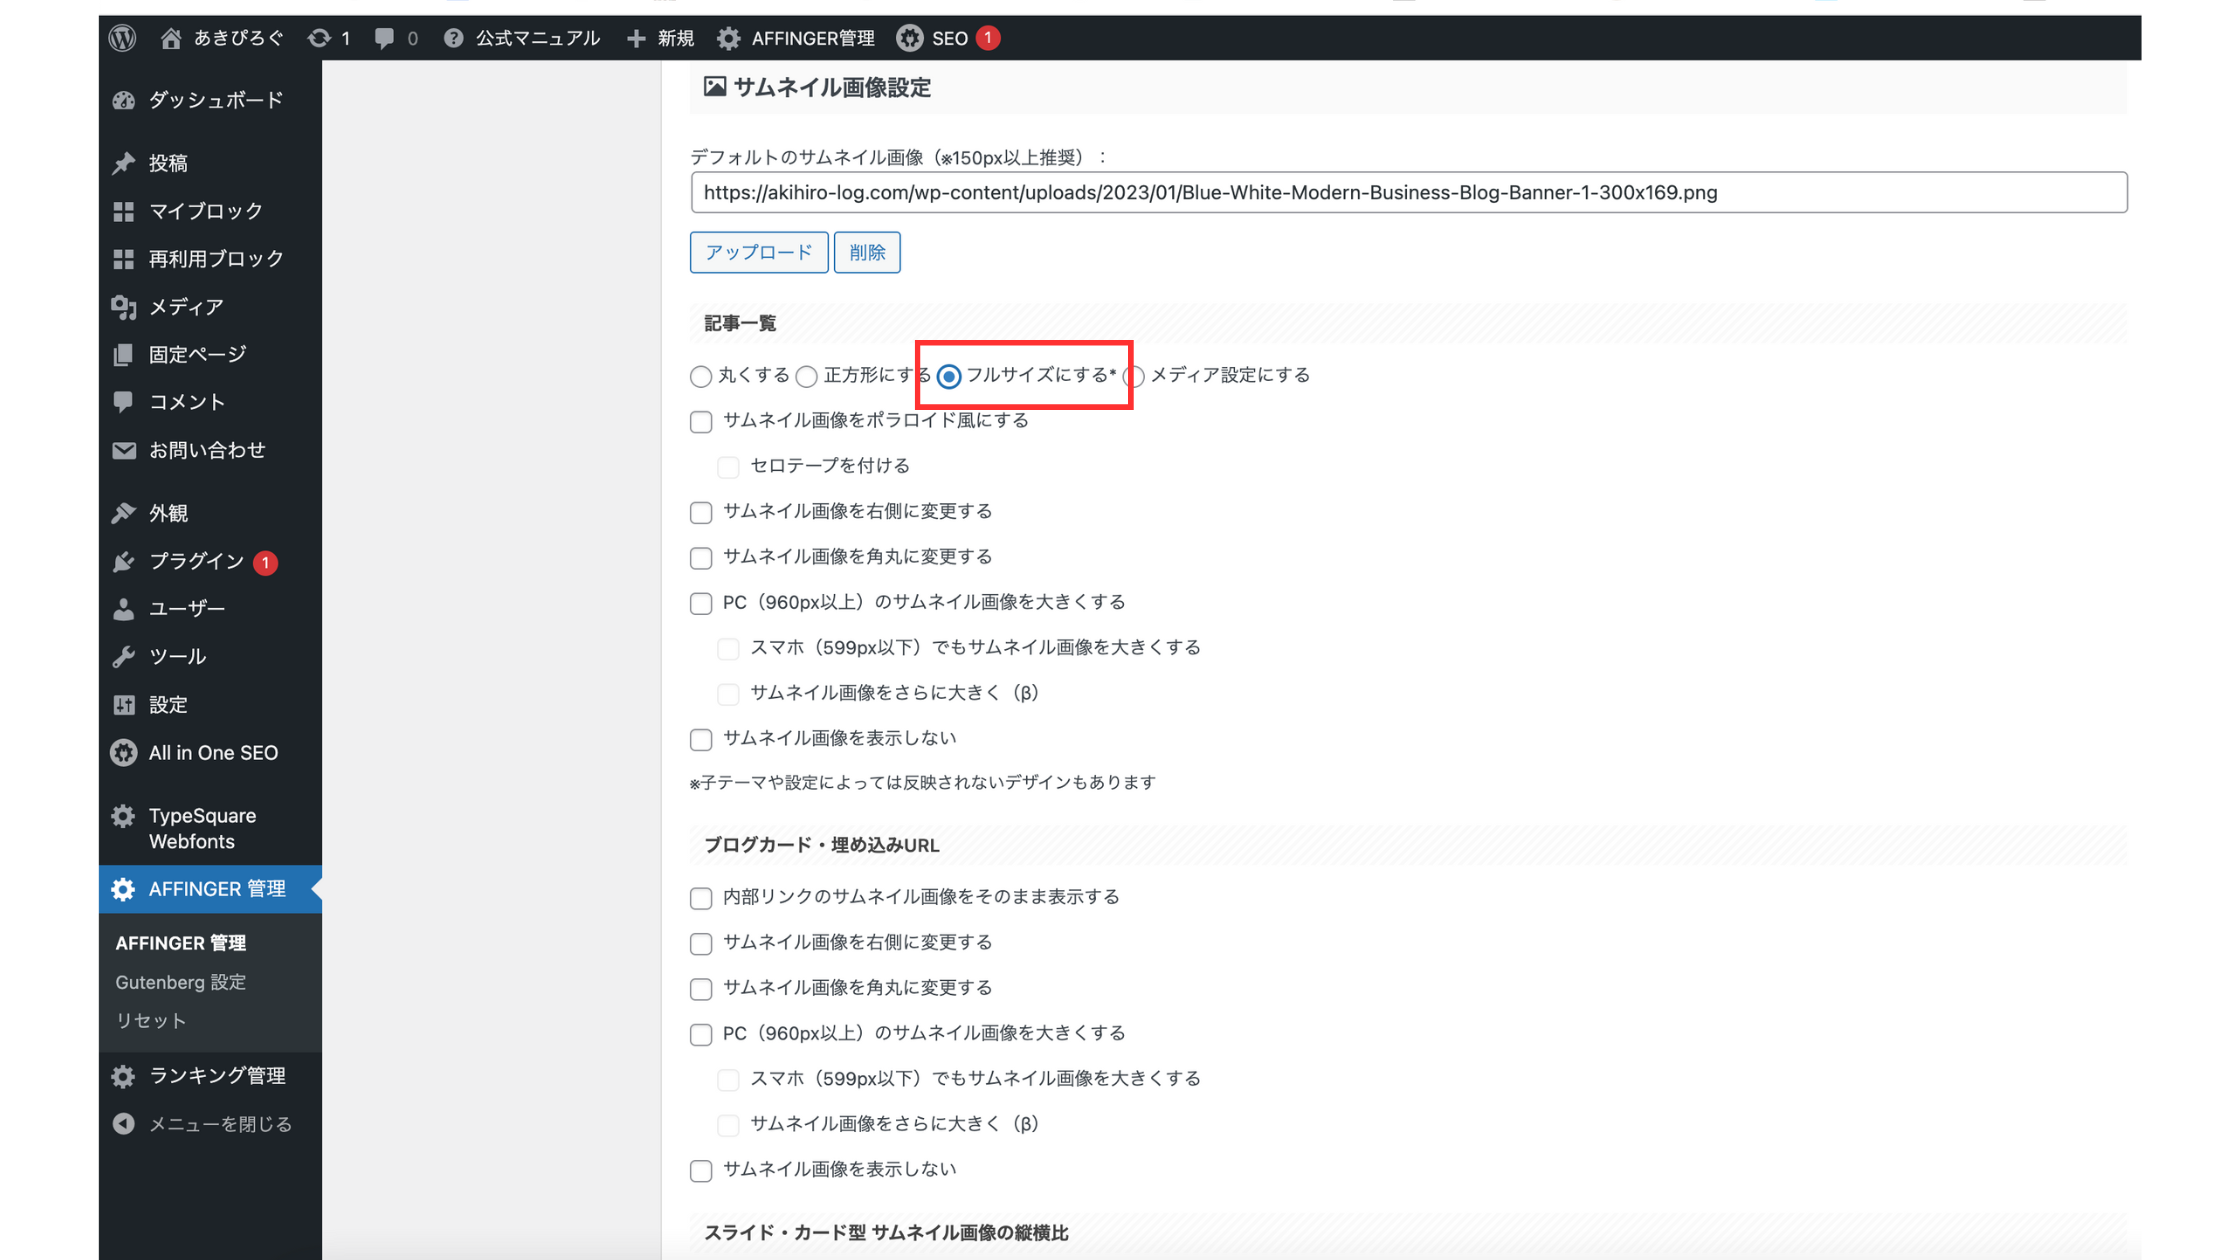The height and width of the screenshot is (1260, 2240).
Task: Click the WordPress logo icon
Action: coord(122,38)
